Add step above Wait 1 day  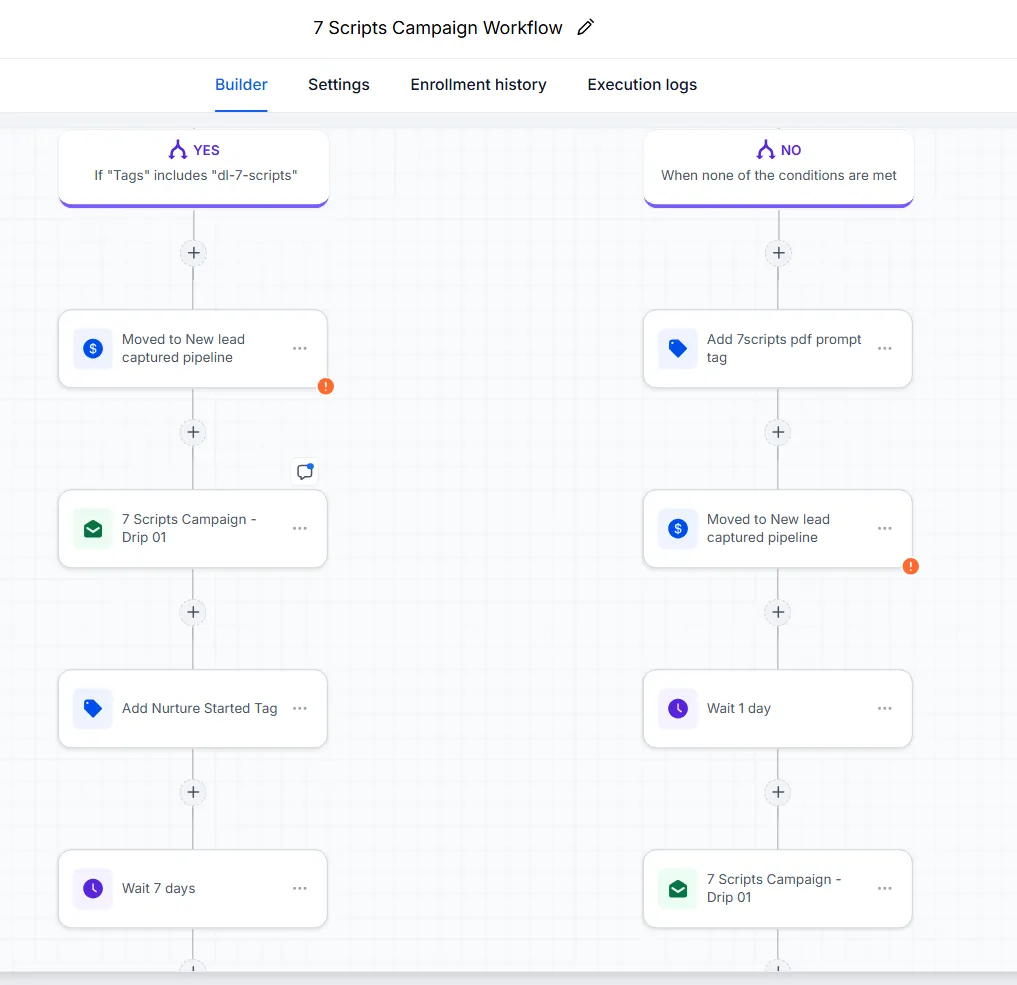[x=778, y=612]
